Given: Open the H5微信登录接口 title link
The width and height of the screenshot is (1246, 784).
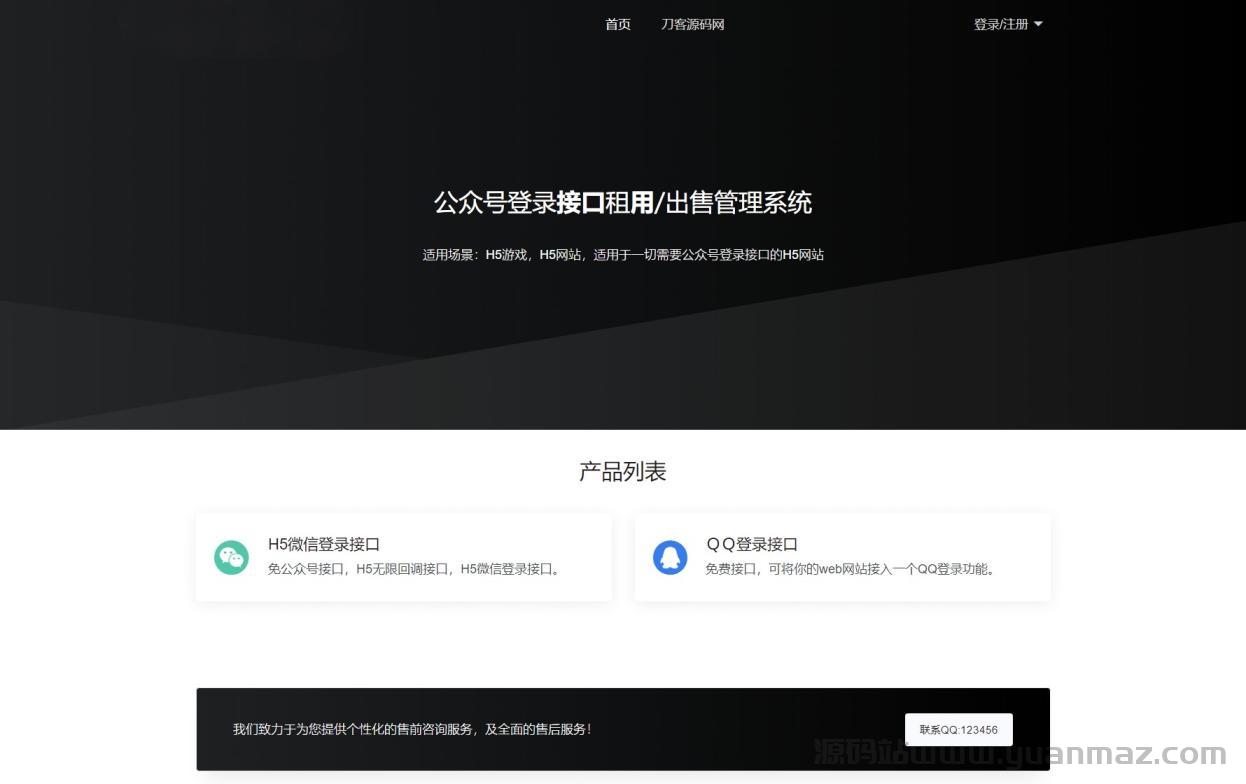Looking at the screenshot, I should tap(324, 544).
